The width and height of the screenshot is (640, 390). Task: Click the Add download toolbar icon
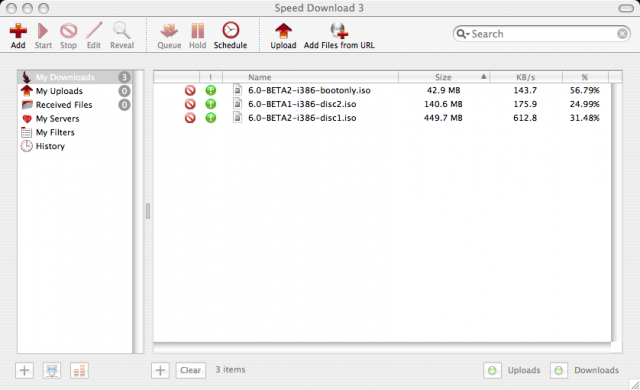click(18, 31)
